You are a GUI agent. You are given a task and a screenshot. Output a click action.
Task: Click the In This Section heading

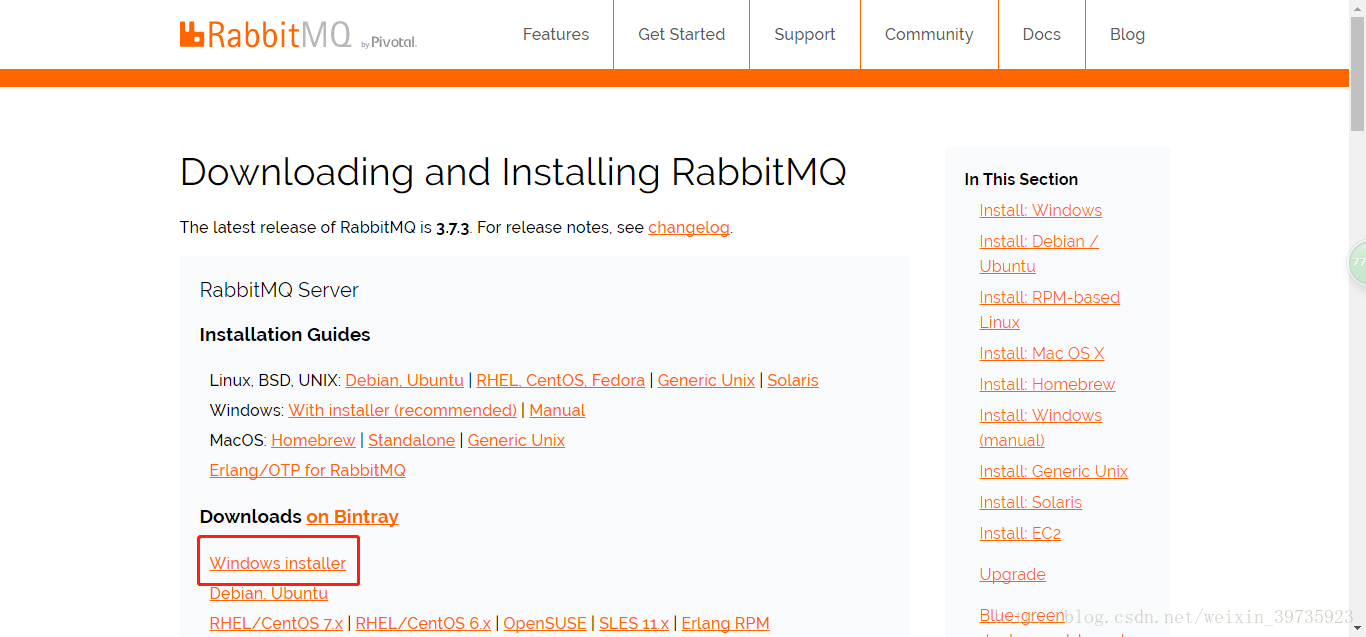[1021, 179]
